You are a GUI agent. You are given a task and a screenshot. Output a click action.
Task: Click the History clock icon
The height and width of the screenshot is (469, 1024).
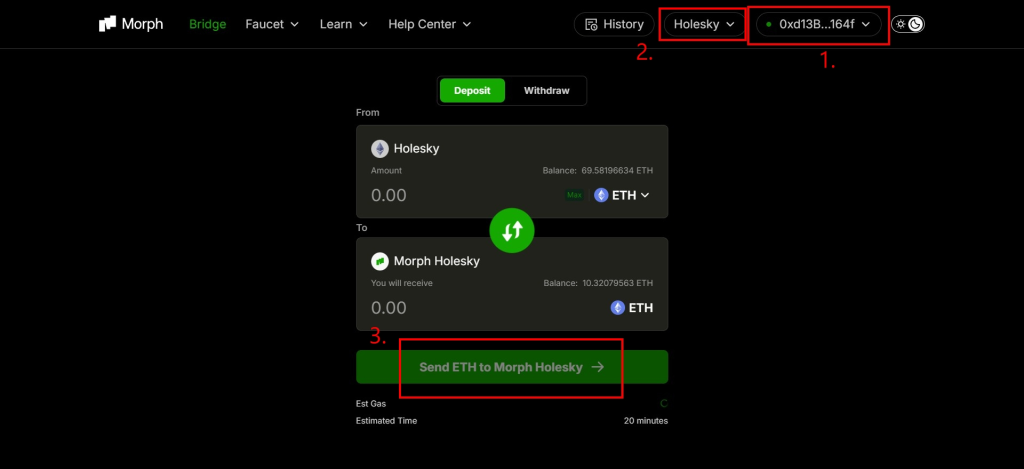[591, 24]
